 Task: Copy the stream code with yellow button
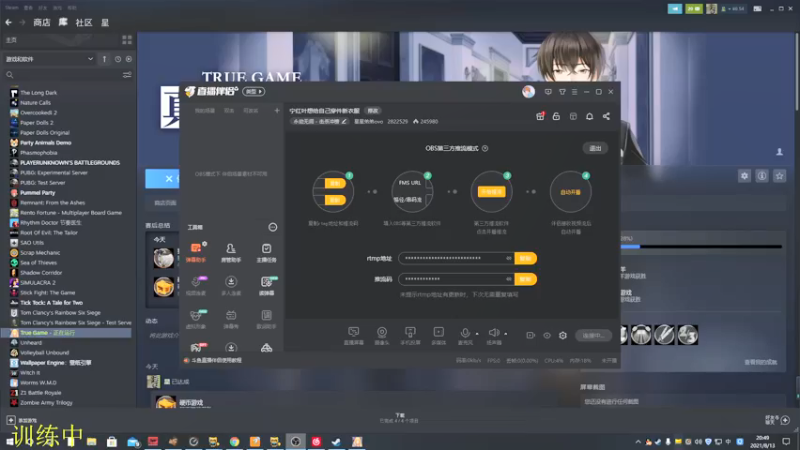(525, 279)
